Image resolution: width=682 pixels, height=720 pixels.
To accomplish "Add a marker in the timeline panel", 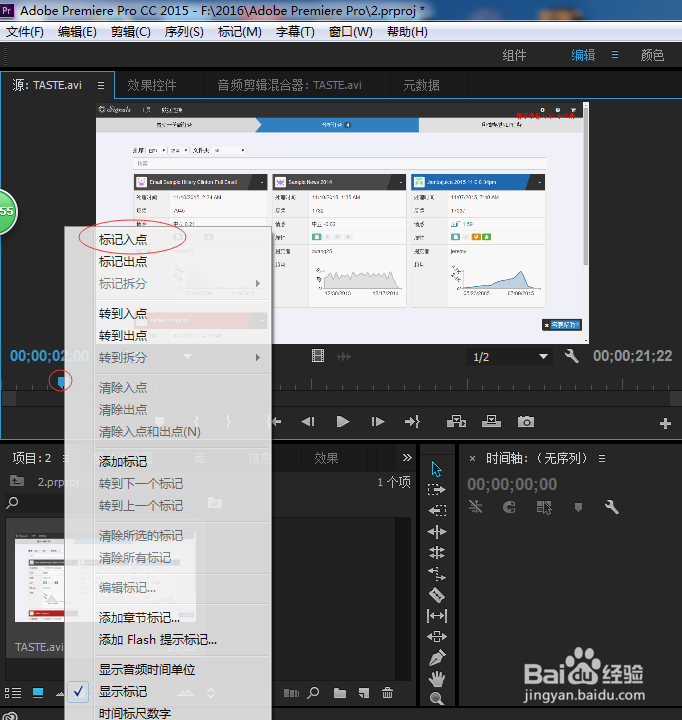I will pos(578,507).
